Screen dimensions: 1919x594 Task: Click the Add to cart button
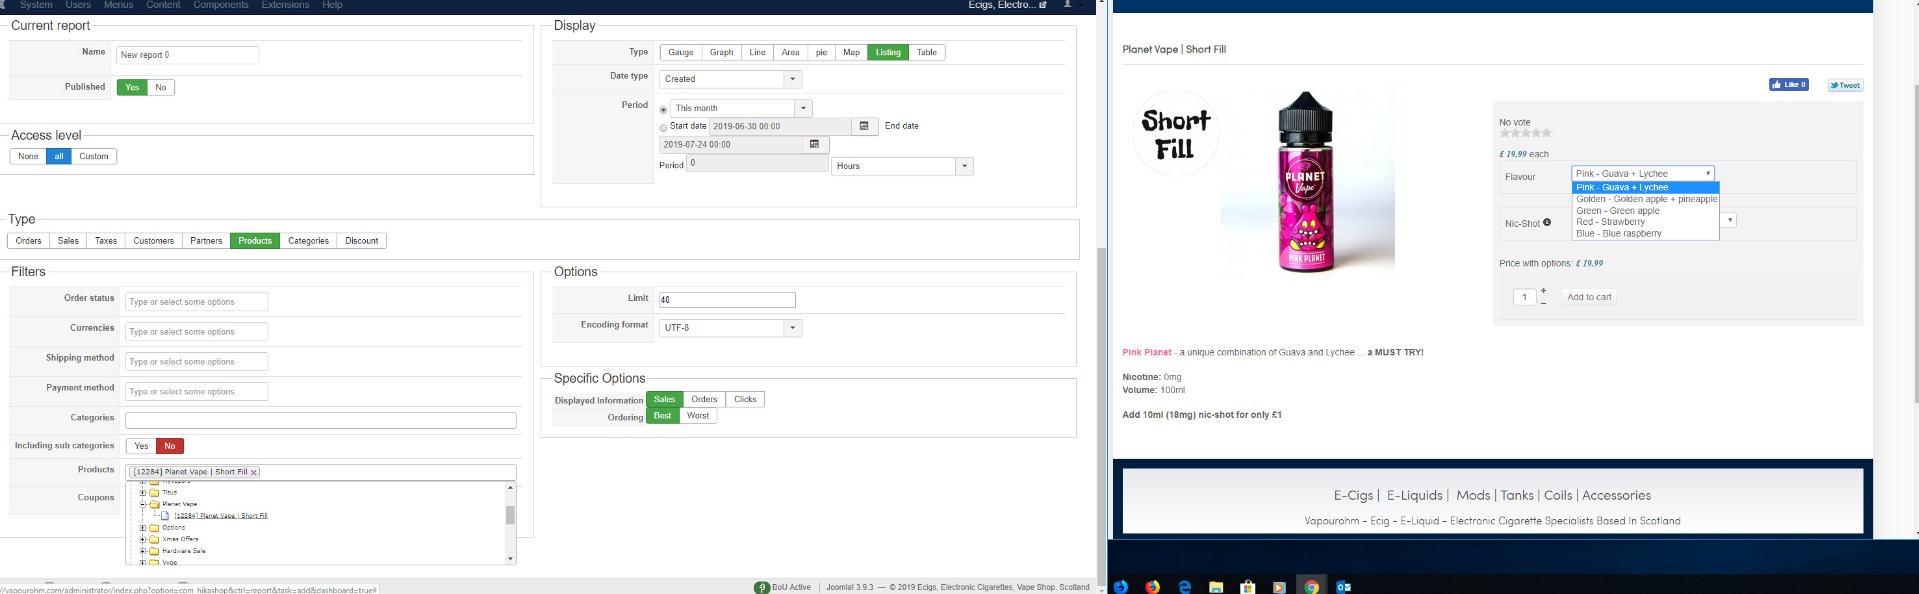(x=1589, y=297)
